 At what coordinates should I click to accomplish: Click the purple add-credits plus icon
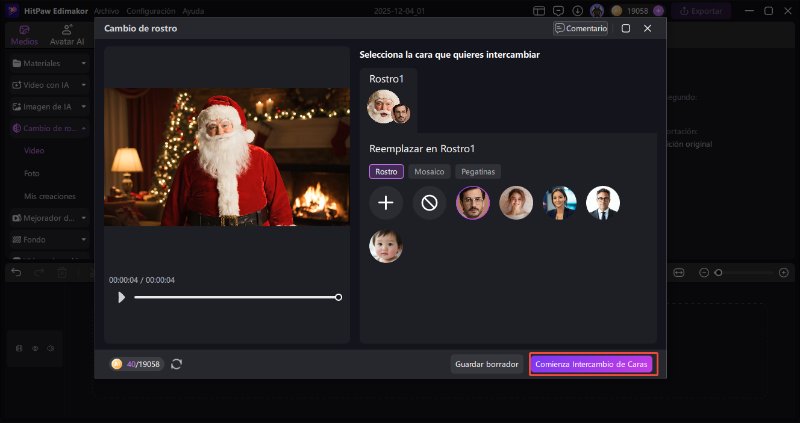658,11
